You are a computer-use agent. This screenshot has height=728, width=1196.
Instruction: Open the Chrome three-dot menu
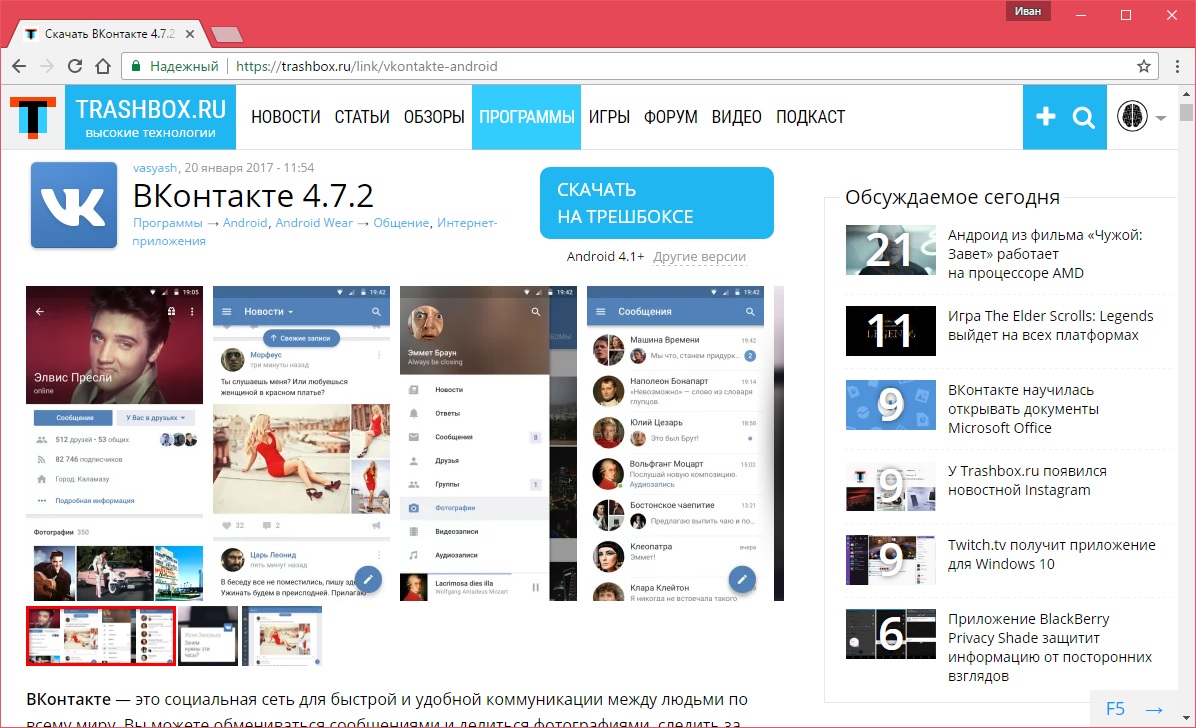click(x=1178, y=66)
